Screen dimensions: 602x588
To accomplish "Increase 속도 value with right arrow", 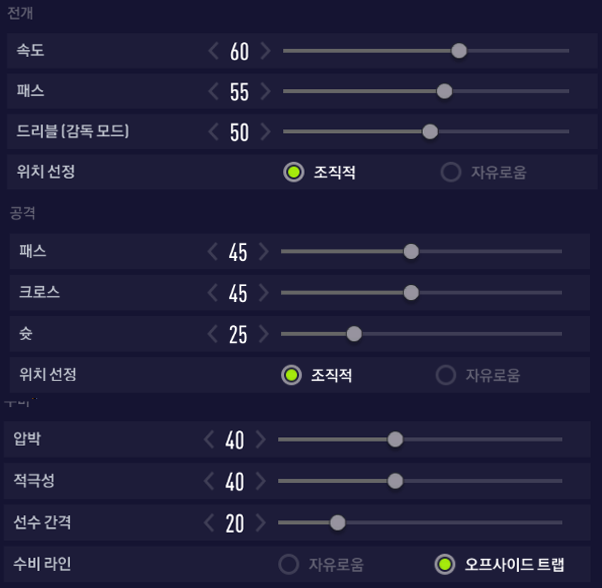I will 265,51.
